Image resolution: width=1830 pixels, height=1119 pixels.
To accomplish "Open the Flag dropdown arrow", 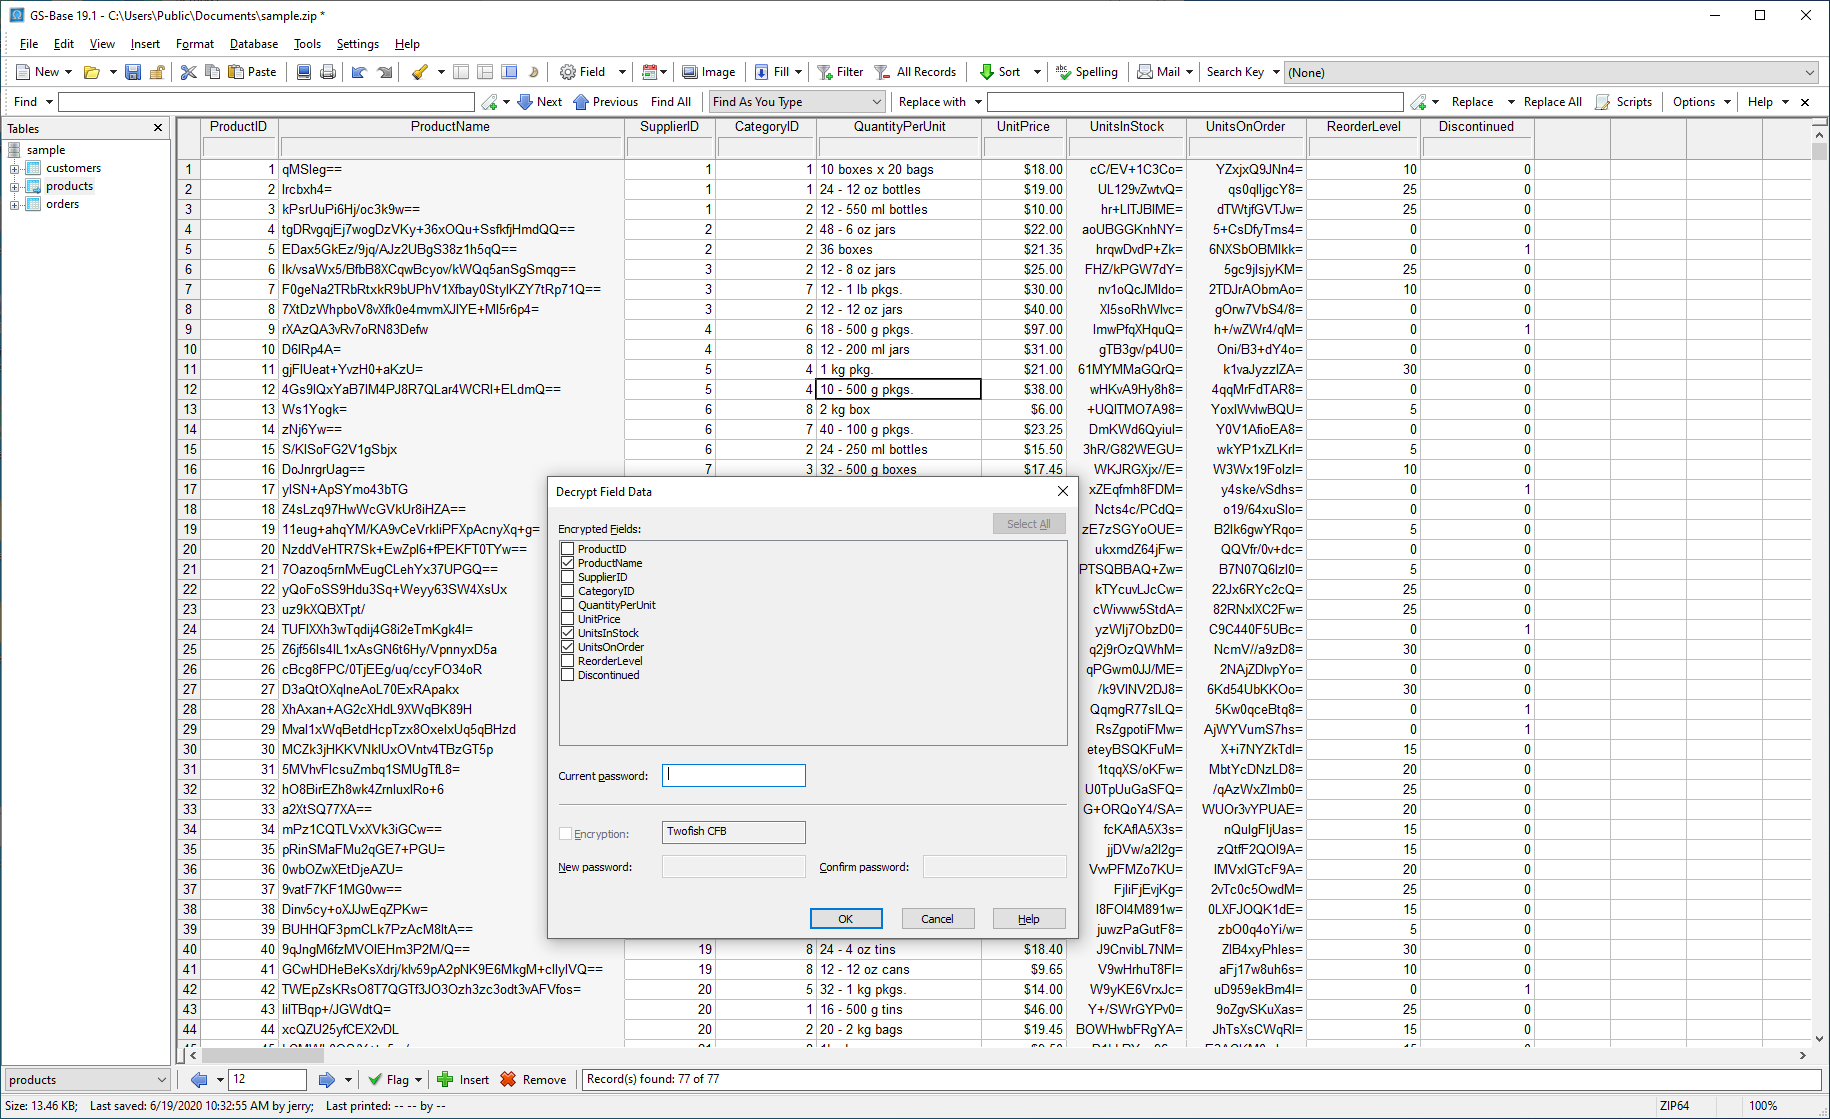I will coord(418,1080).
